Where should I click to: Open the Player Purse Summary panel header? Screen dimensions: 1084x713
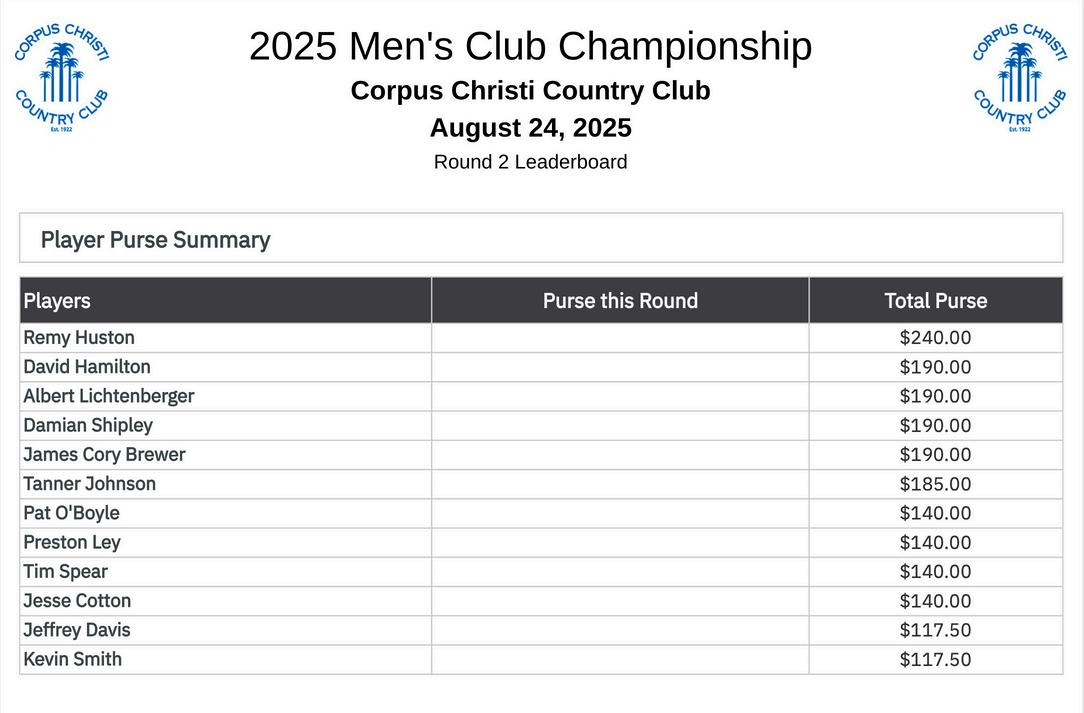541,239
